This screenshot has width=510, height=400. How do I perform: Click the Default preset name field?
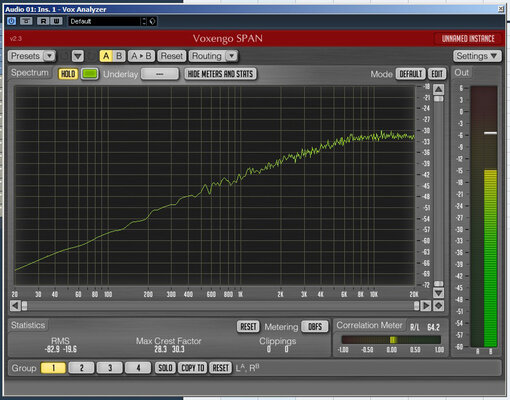[x=105, y=21]
